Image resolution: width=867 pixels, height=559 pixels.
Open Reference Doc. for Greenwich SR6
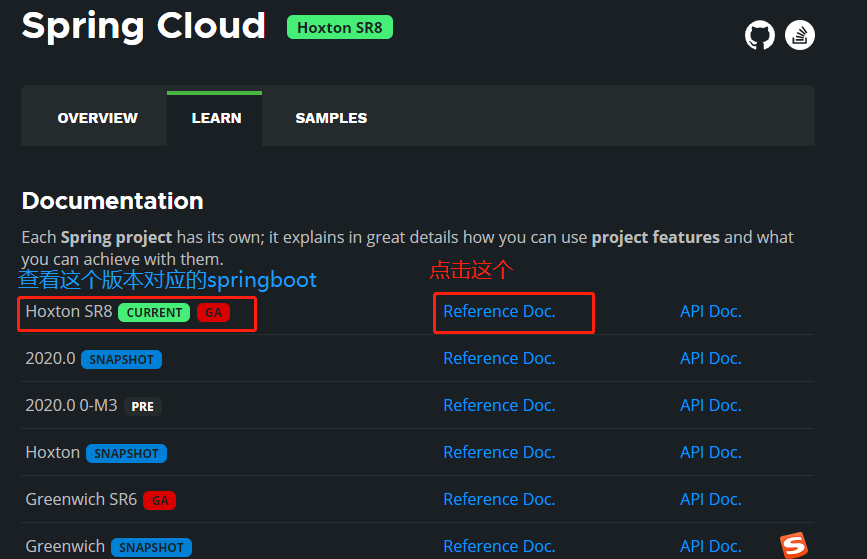(x=499, y=499)
